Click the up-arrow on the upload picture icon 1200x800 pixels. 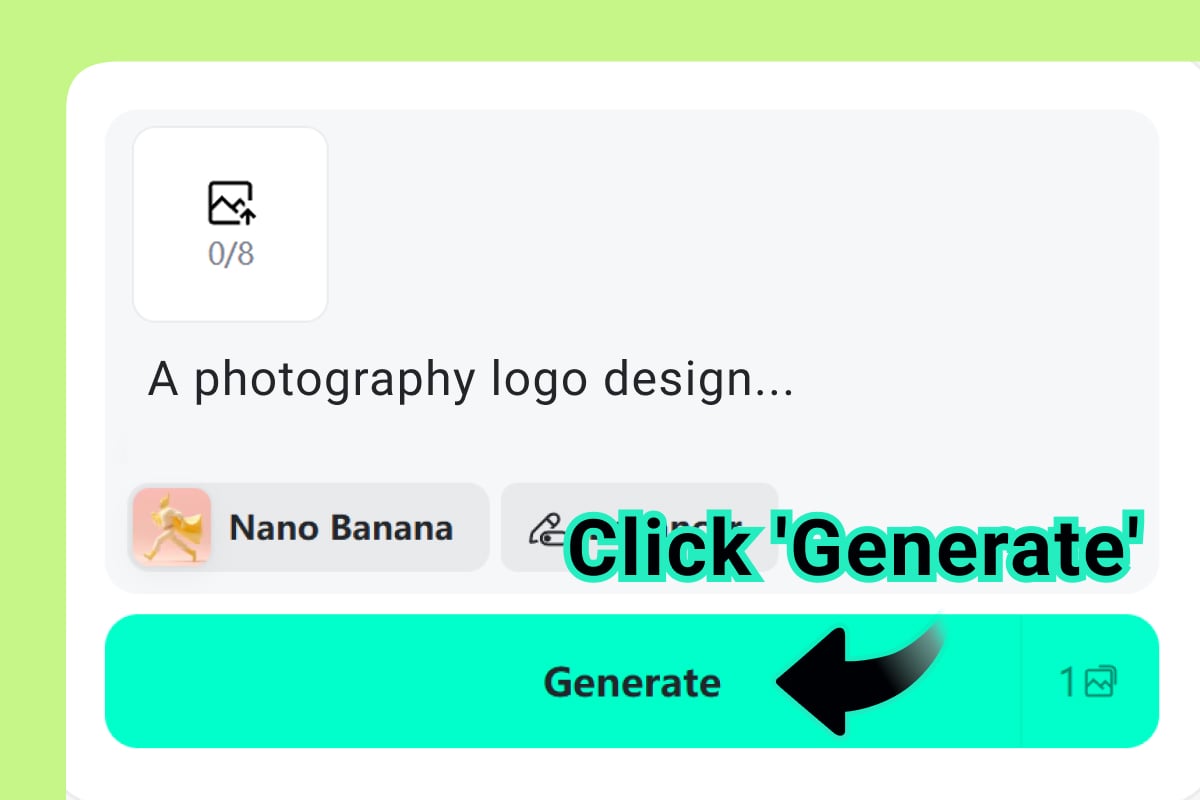click(x=248, y=213)
